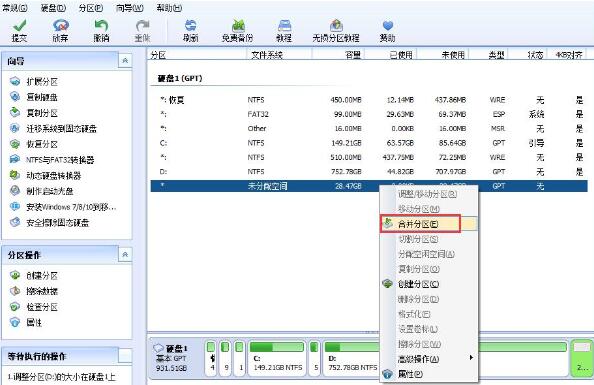
Task: Click the 放弃 (Discard) toolbar icon
Action: click(x=61, y=25)
